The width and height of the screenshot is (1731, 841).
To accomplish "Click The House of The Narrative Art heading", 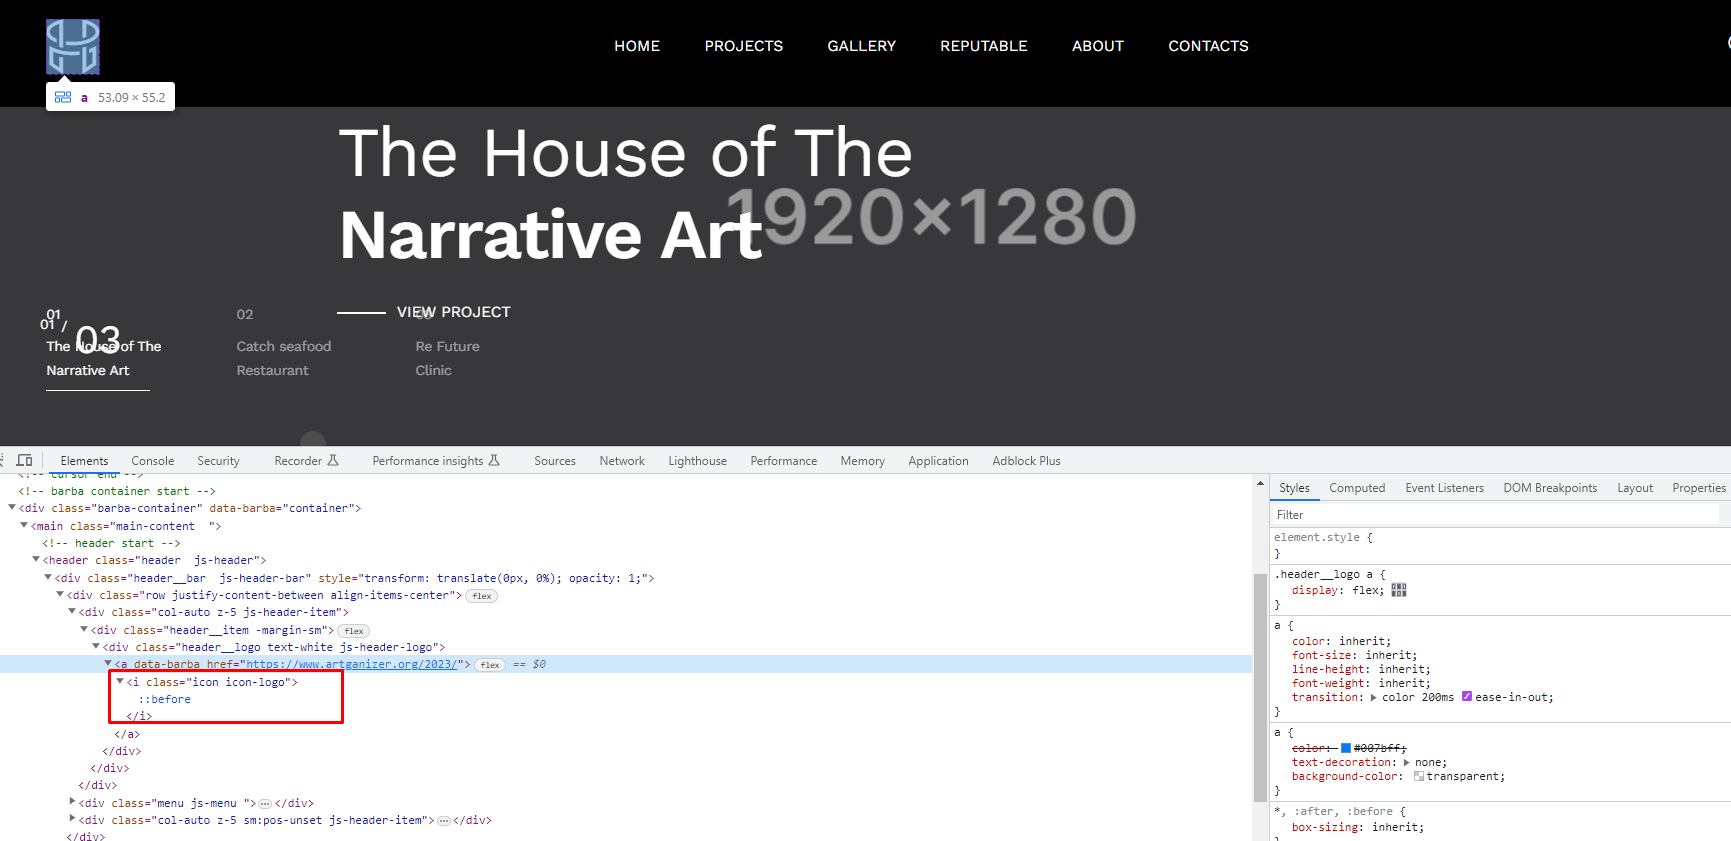I will (x=626, y=194).
